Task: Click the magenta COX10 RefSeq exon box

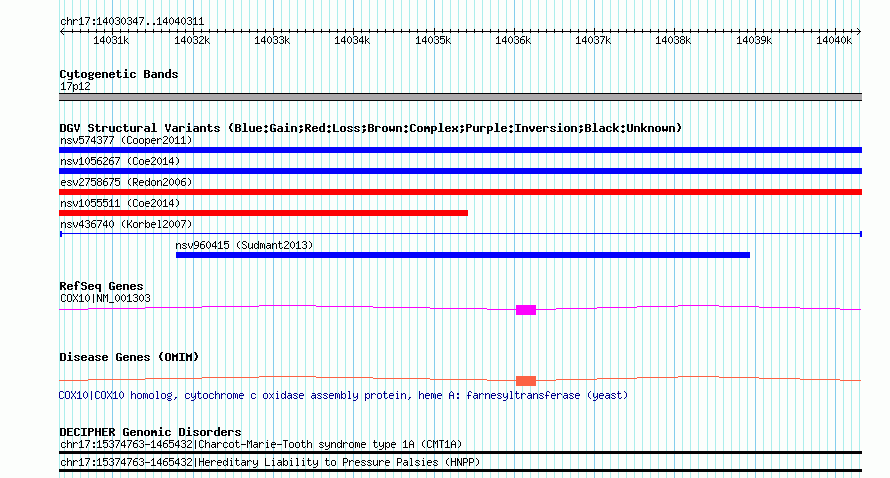Action: (x=526, y=309)
